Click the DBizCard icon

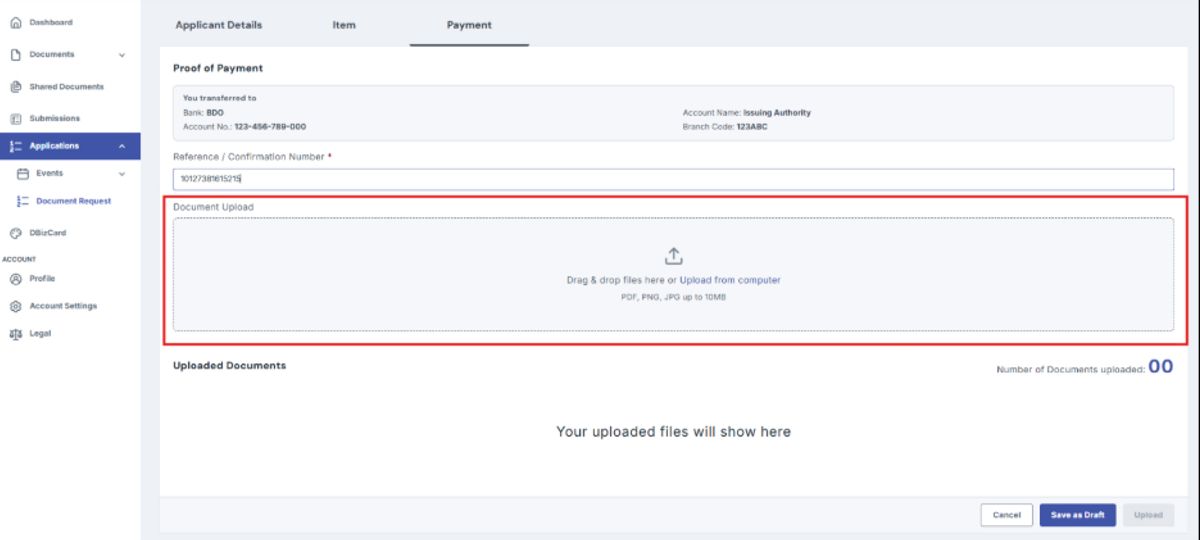16,233
